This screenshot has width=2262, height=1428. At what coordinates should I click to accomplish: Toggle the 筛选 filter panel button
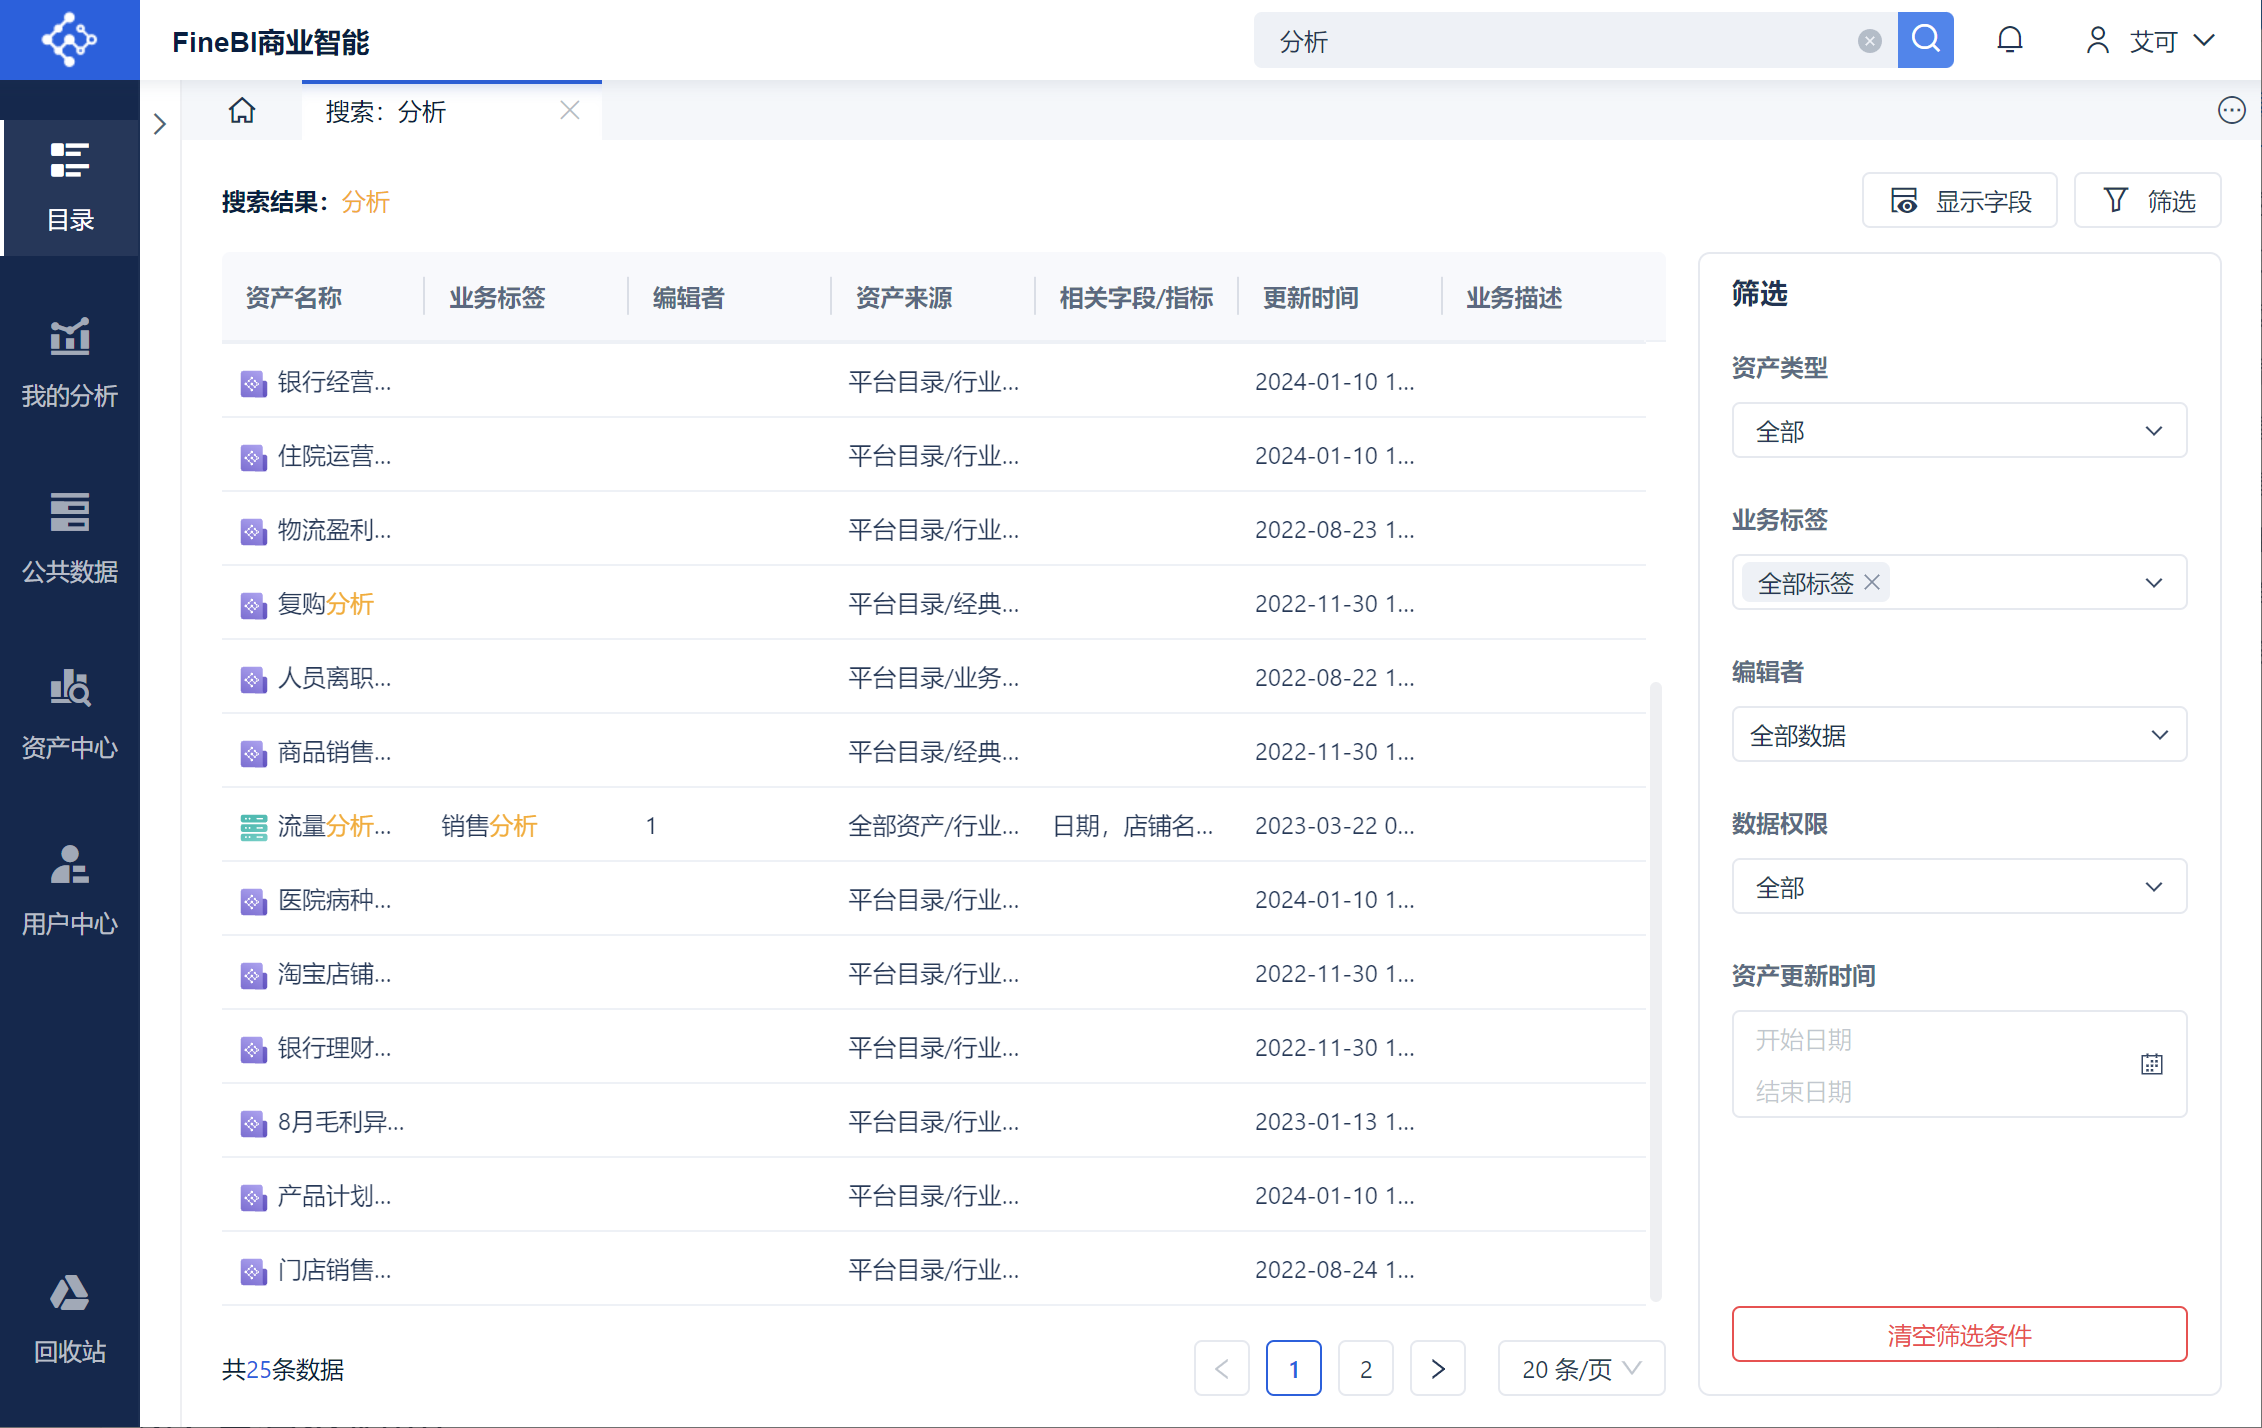tap(2147, 201)
